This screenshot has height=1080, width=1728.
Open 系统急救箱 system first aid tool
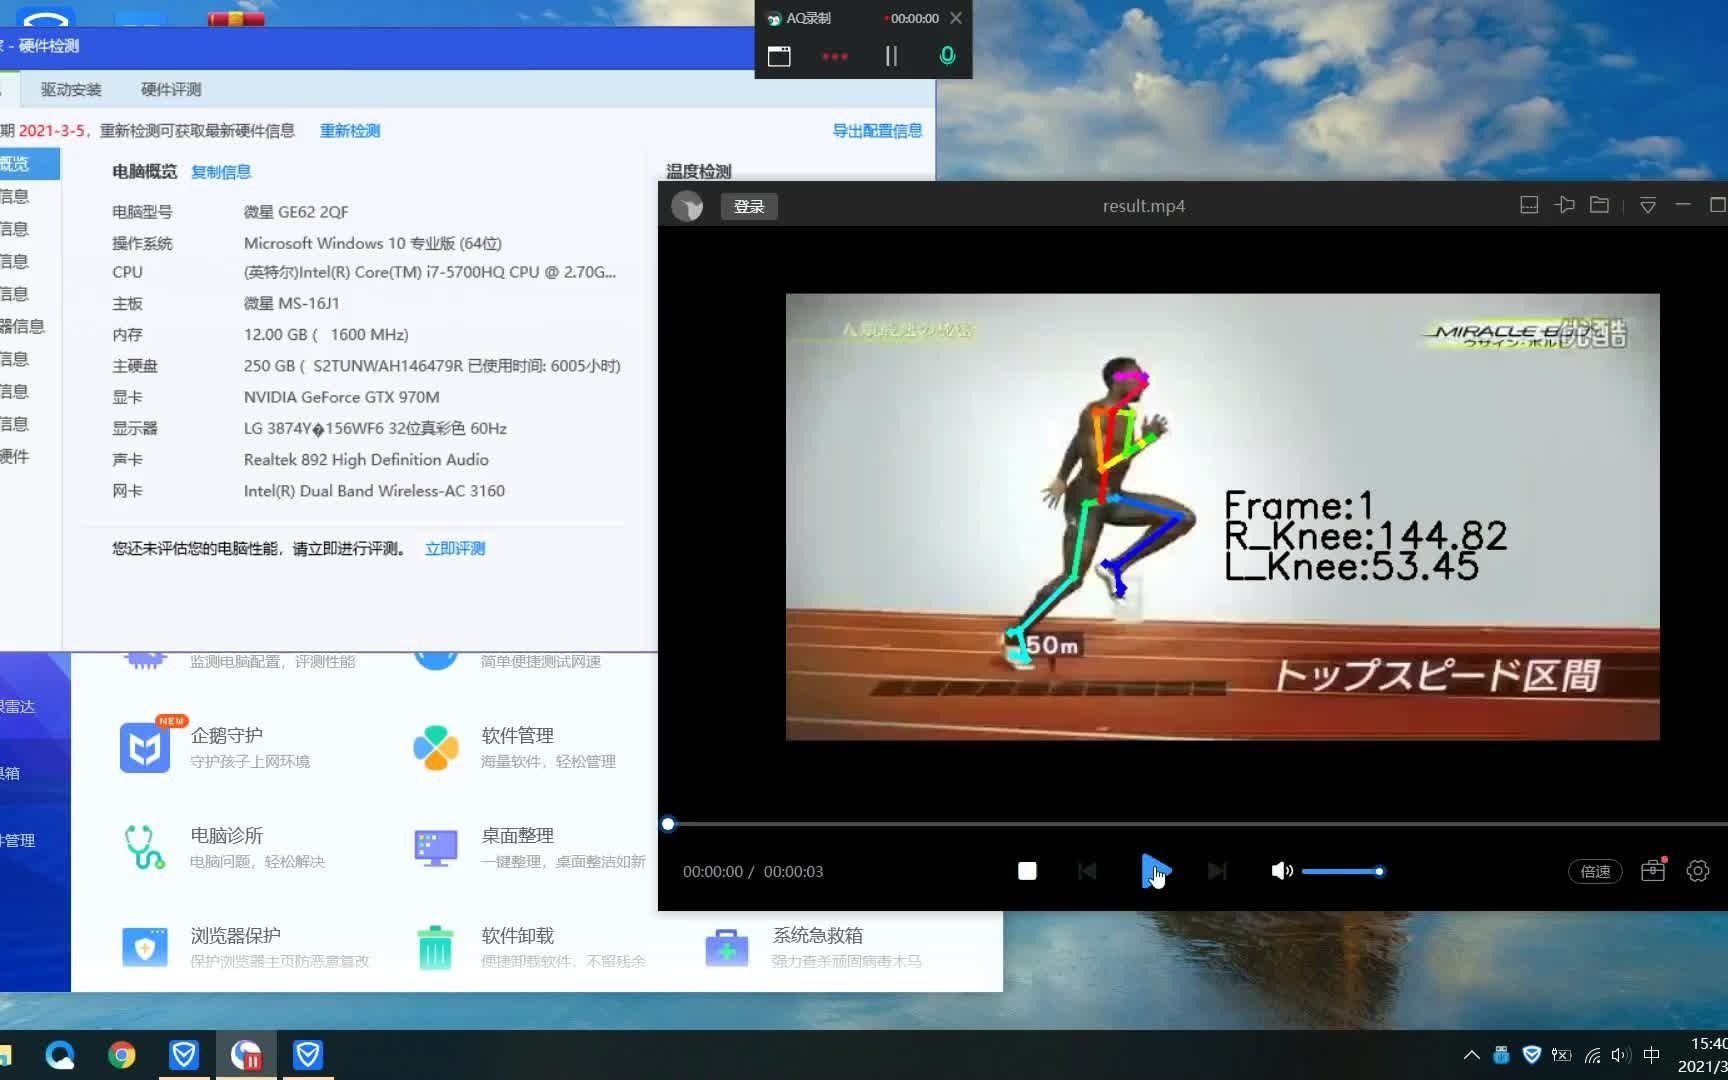coord(812,947)
